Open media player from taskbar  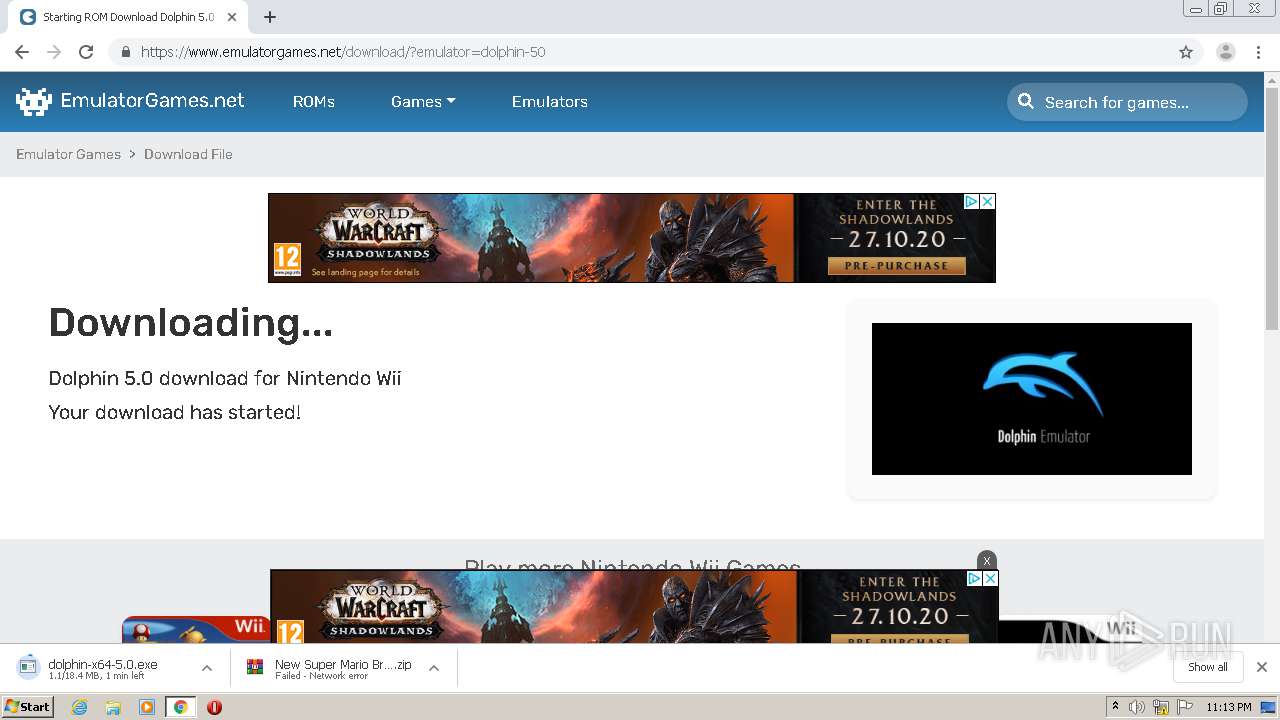pyautogui.click(x=147, y=707)
